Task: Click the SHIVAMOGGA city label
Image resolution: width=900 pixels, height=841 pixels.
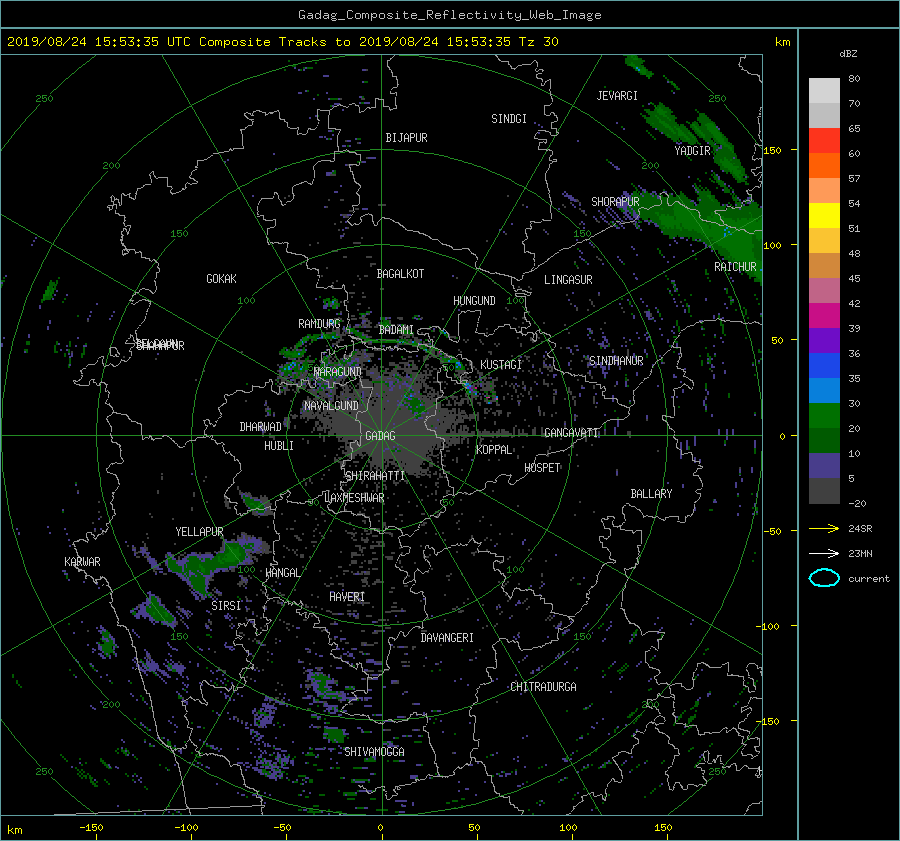Action: [x=374, y=752]
